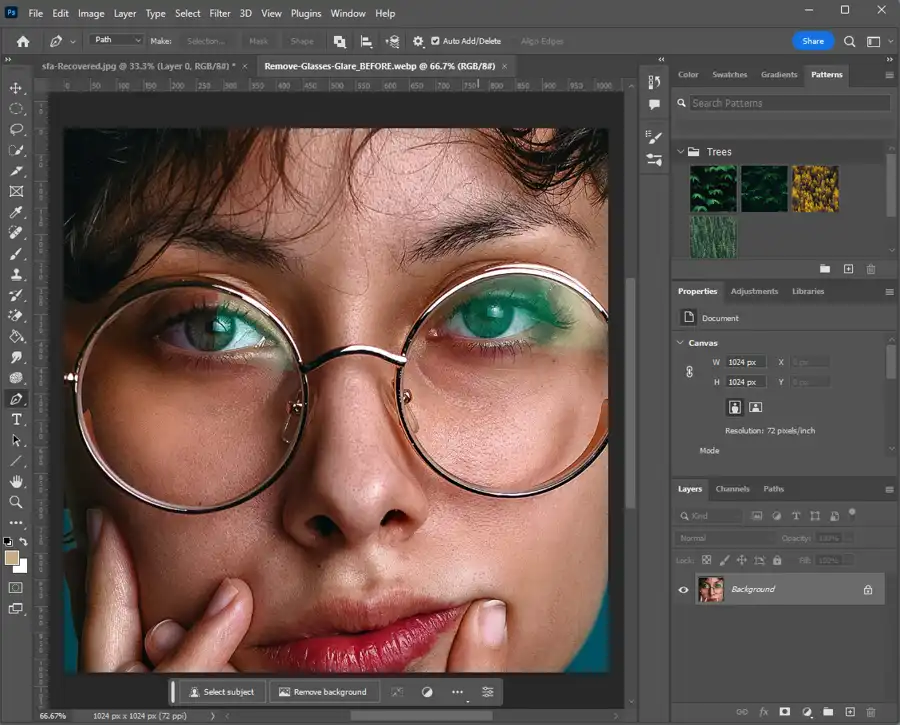Viewport: 900px width, 725px height.
Task: Pick the Eyedropper tool
Action: (x=16, y=212)
